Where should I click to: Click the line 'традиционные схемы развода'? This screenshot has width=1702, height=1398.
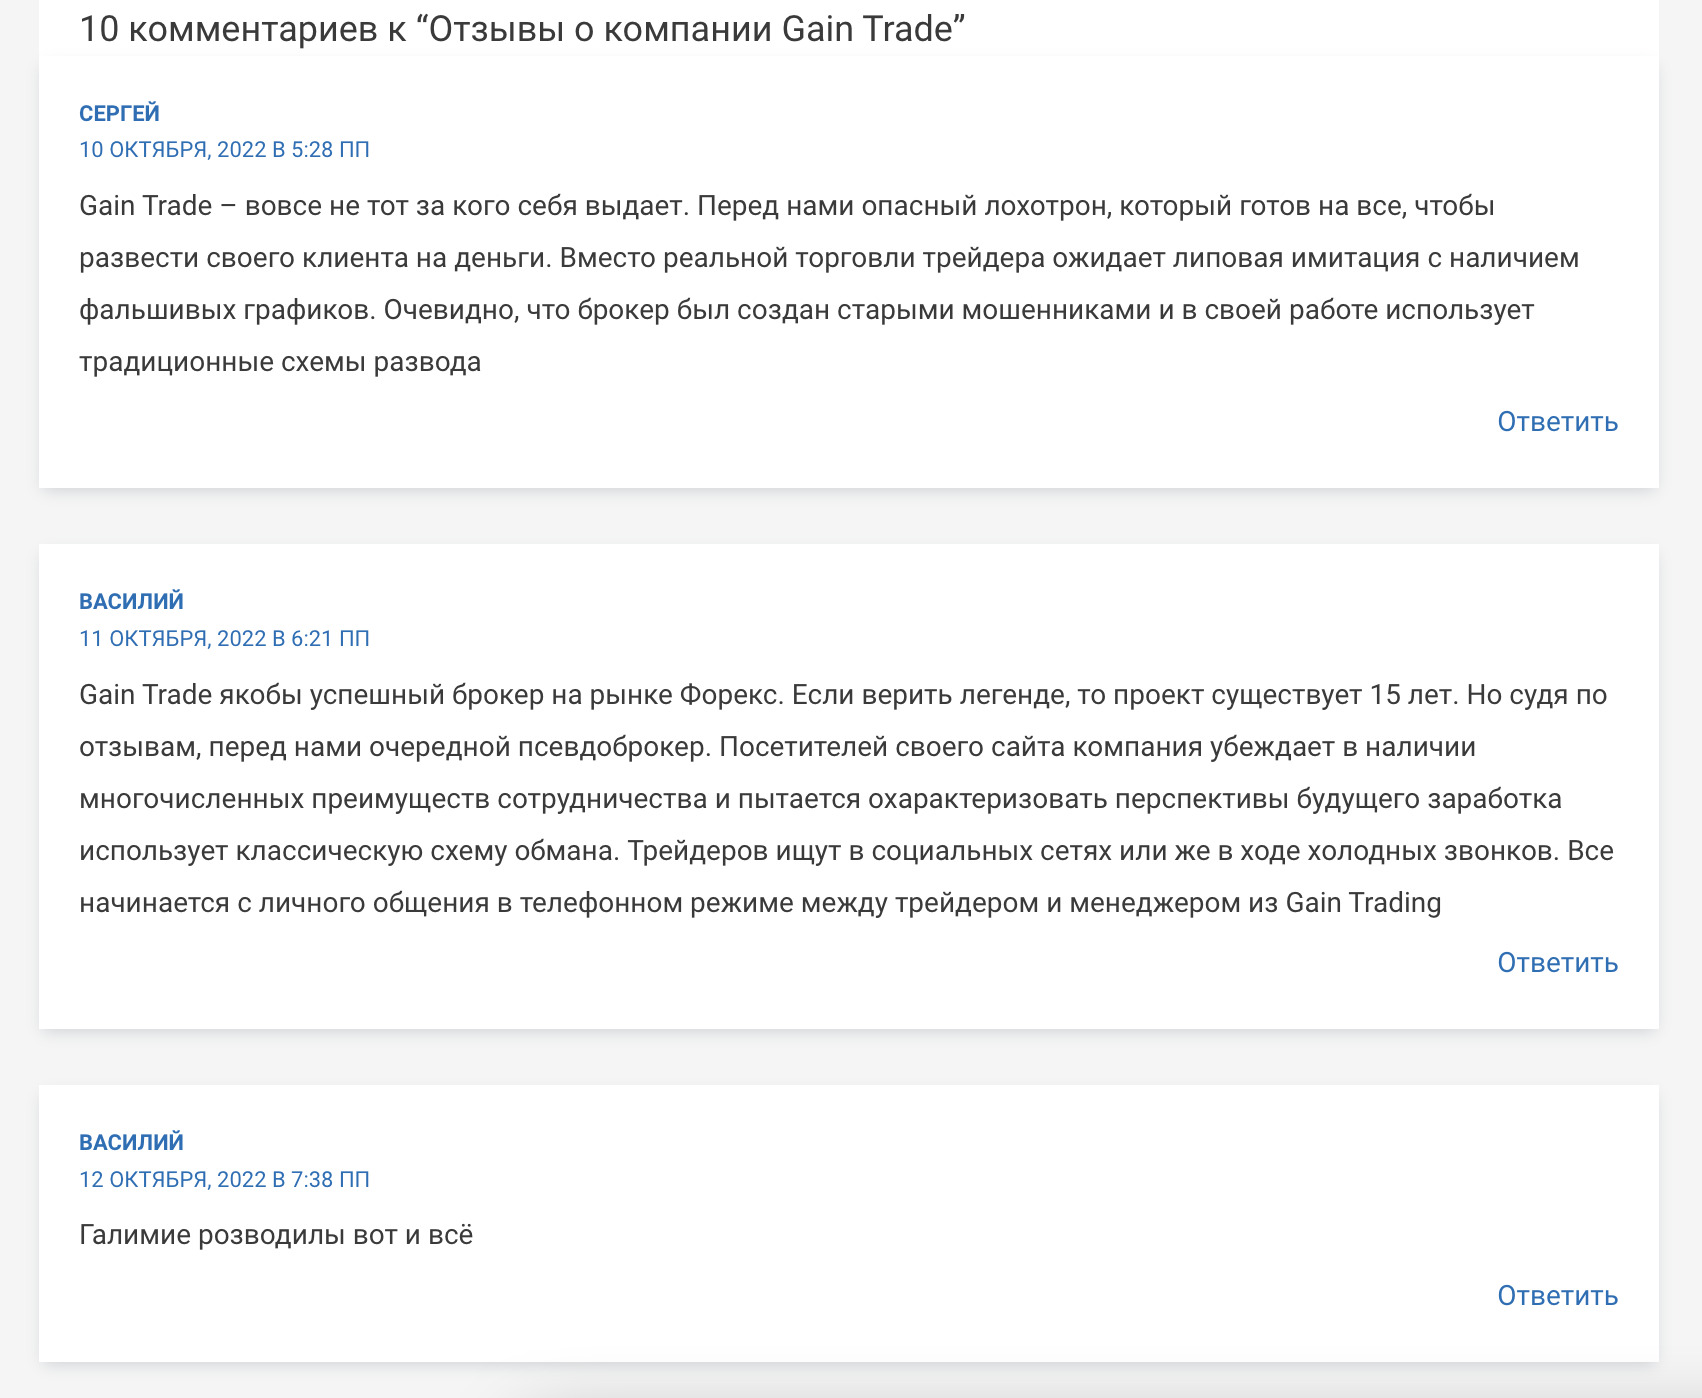[x=280, y=362]
